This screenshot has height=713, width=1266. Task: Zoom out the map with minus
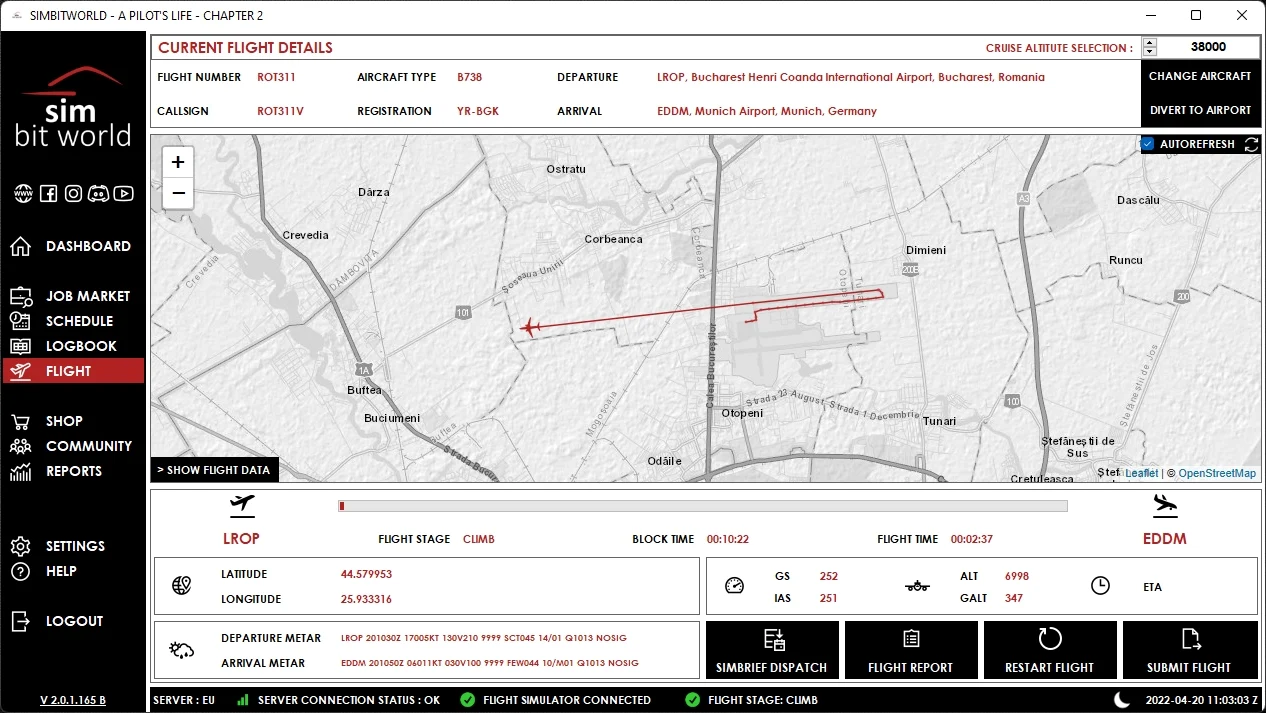tap(178, 193)
